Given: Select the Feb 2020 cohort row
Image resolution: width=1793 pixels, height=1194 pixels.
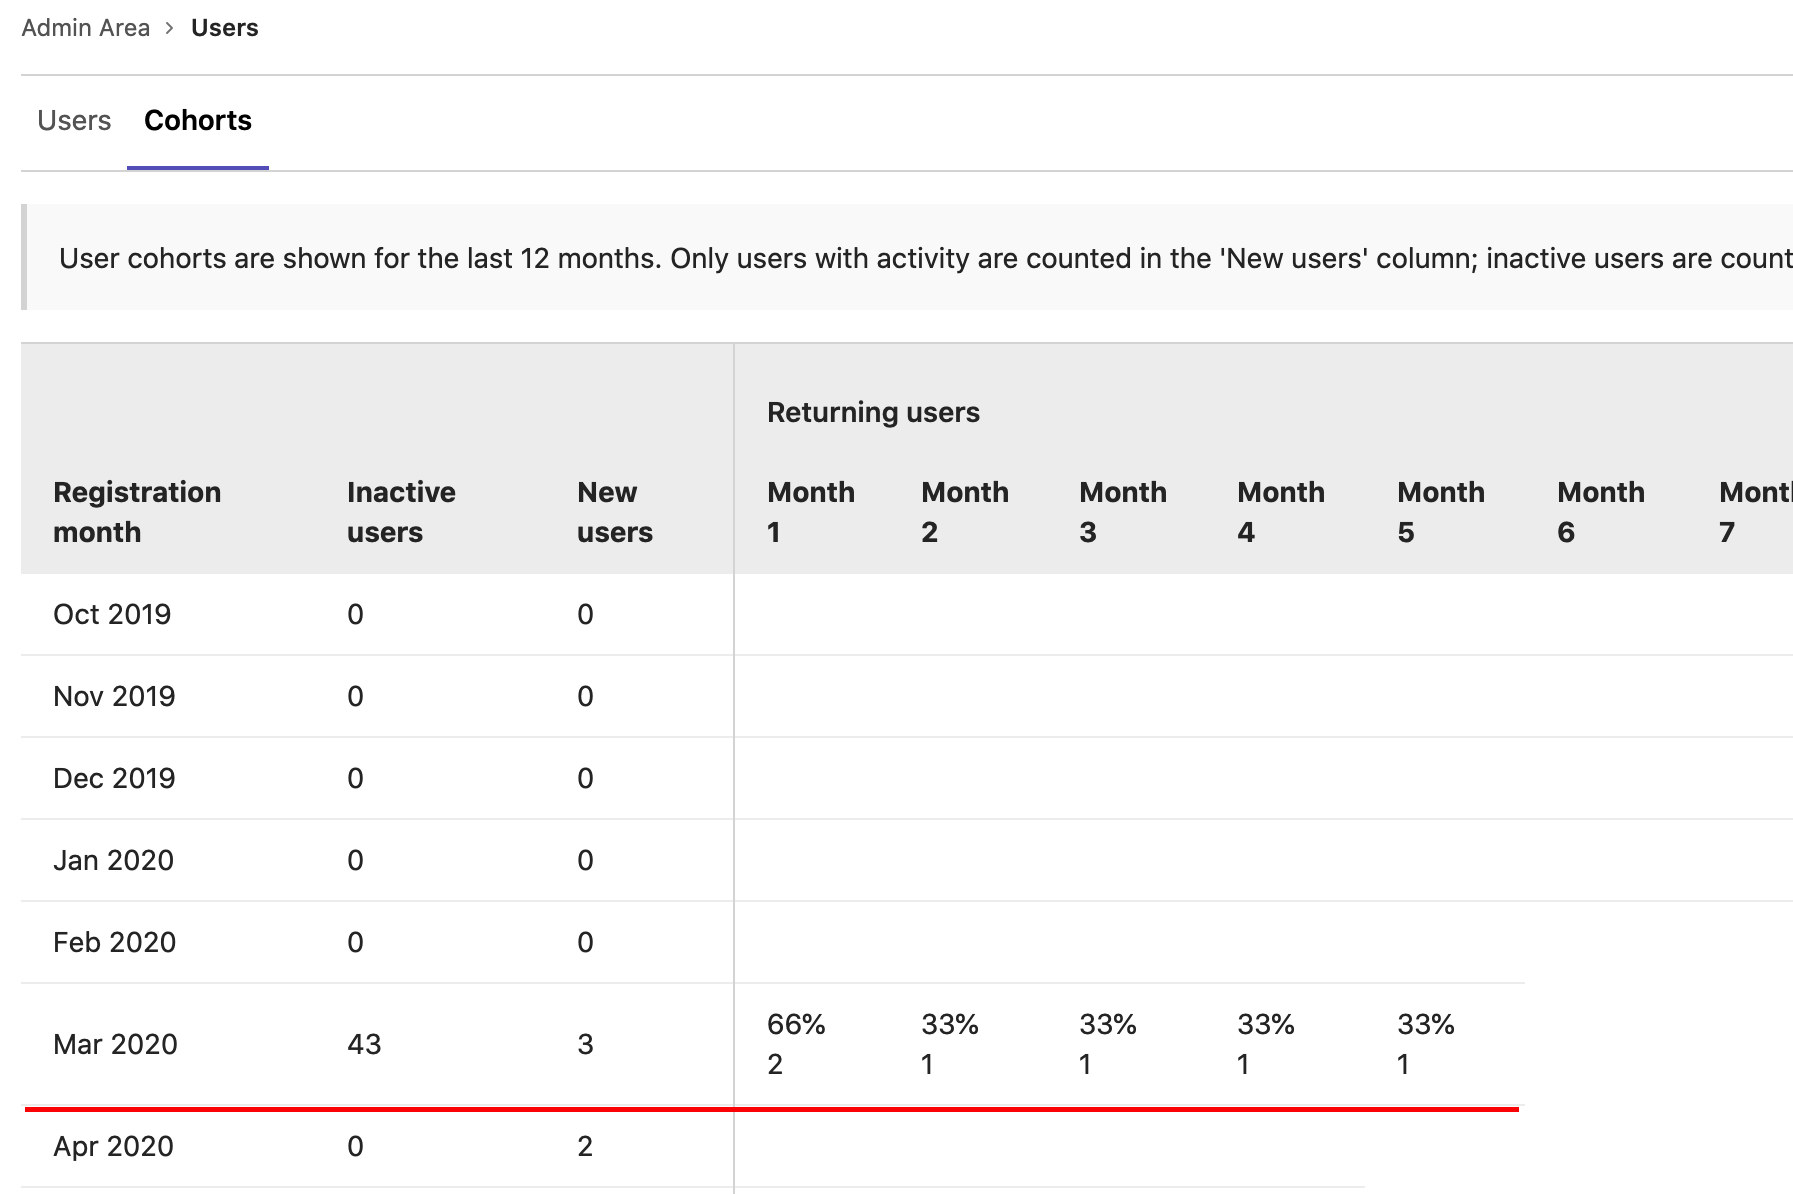Looking at the screenshot, I should (x=113, y=941).
